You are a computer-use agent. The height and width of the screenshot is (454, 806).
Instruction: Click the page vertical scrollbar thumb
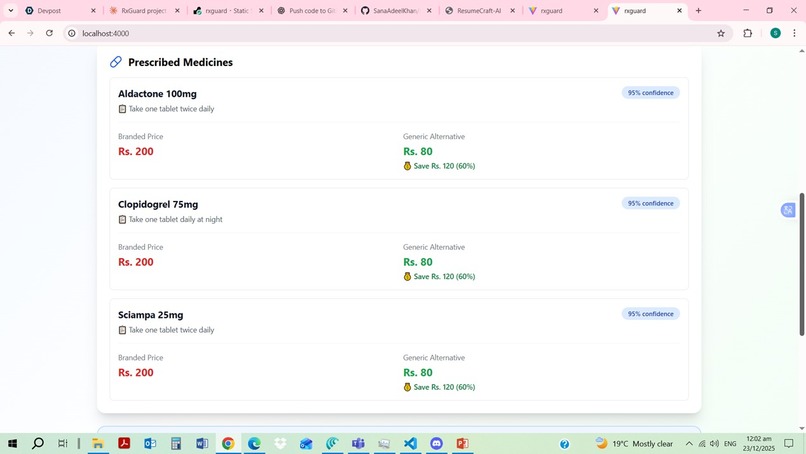[x=801, y=264]
